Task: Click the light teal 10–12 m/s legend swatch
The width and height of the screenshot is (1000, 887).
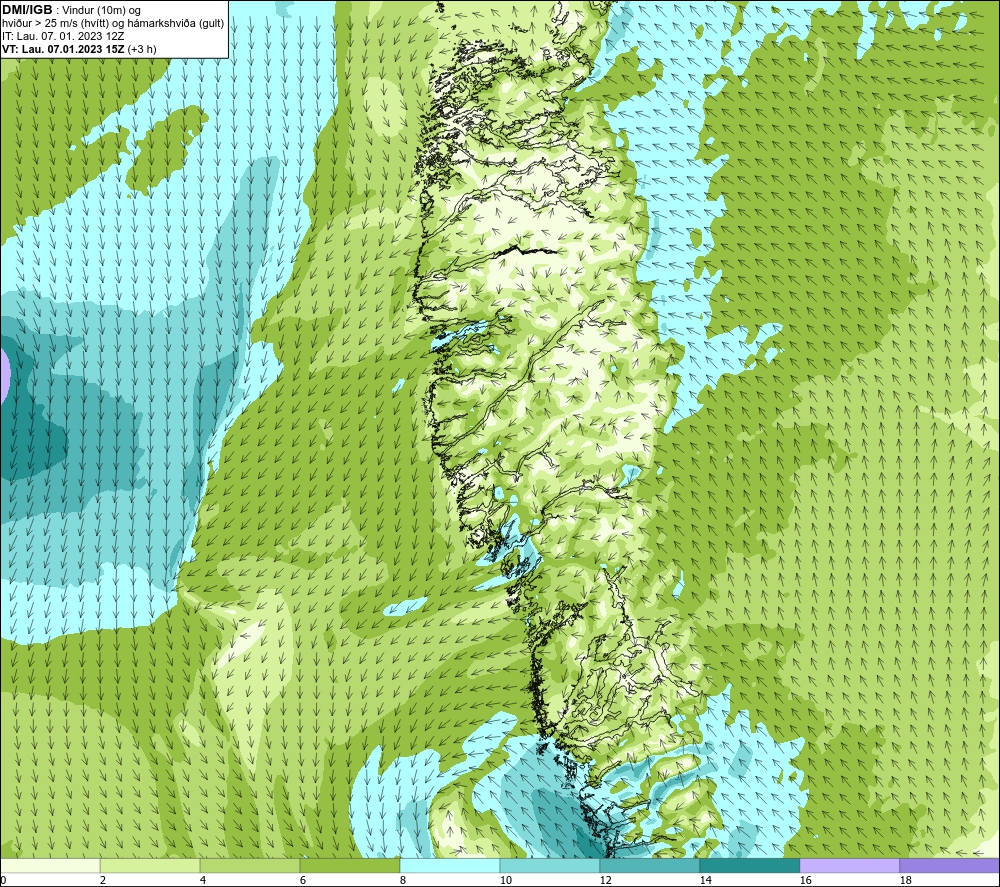Action: (549, 865)
